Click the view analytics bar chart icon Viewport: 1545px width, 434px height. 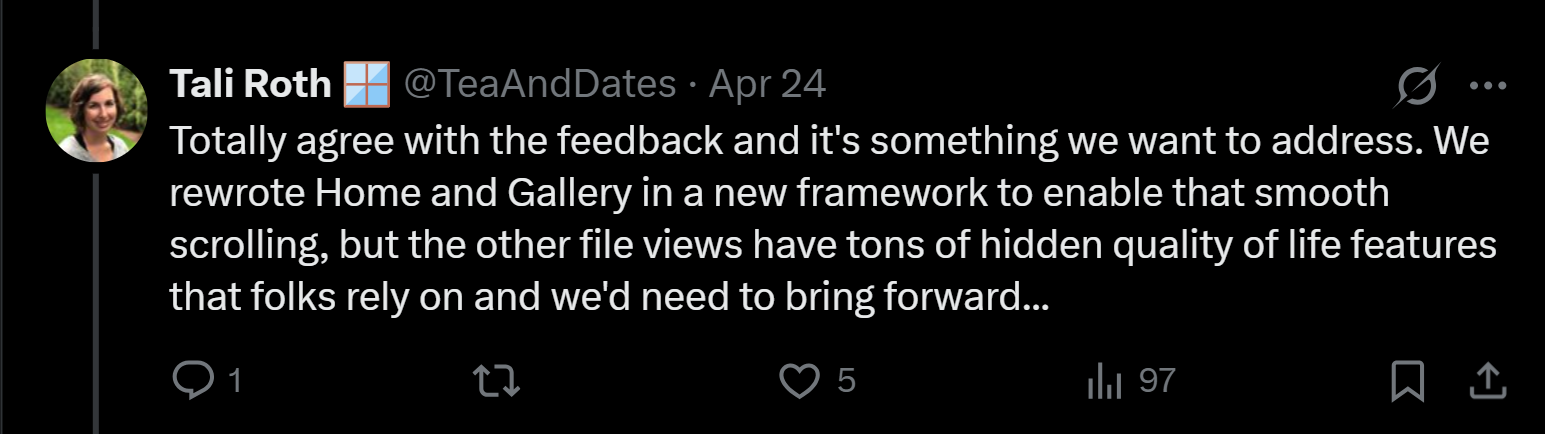coord(1105,381)
